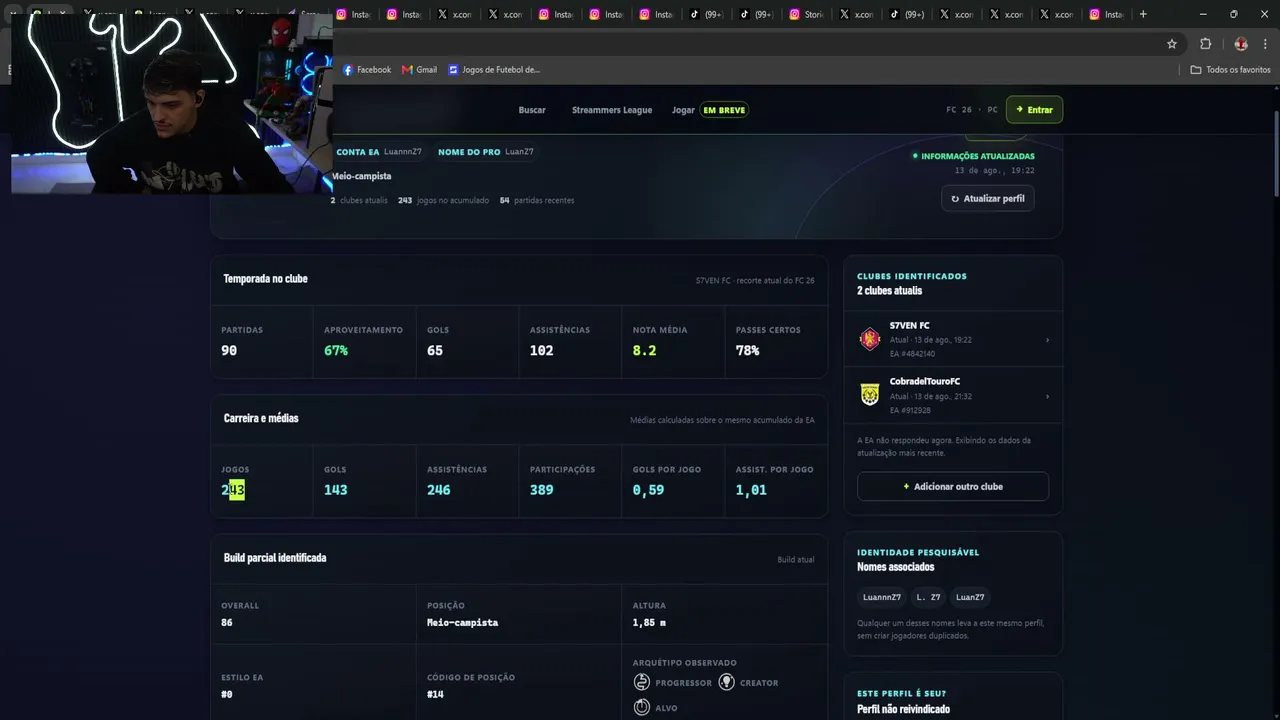Click the Build parcial identificada heading
Image resolution: width=1280 pixels, height=720 pixels.
pos(275,558)
